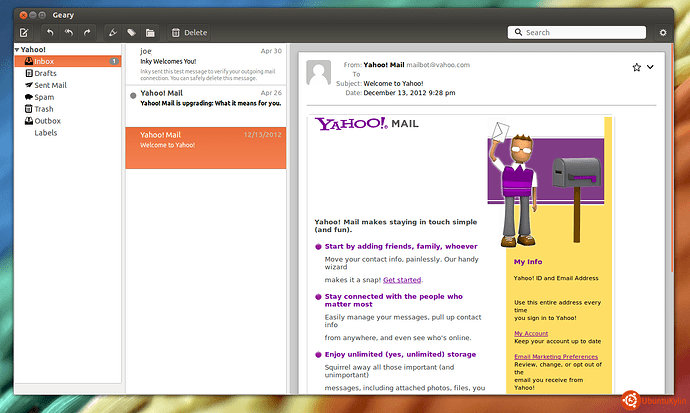The height and width of the screenshot is (413, 690).
Task: Open the message options dropdown arrow
Action: (651, 67)
